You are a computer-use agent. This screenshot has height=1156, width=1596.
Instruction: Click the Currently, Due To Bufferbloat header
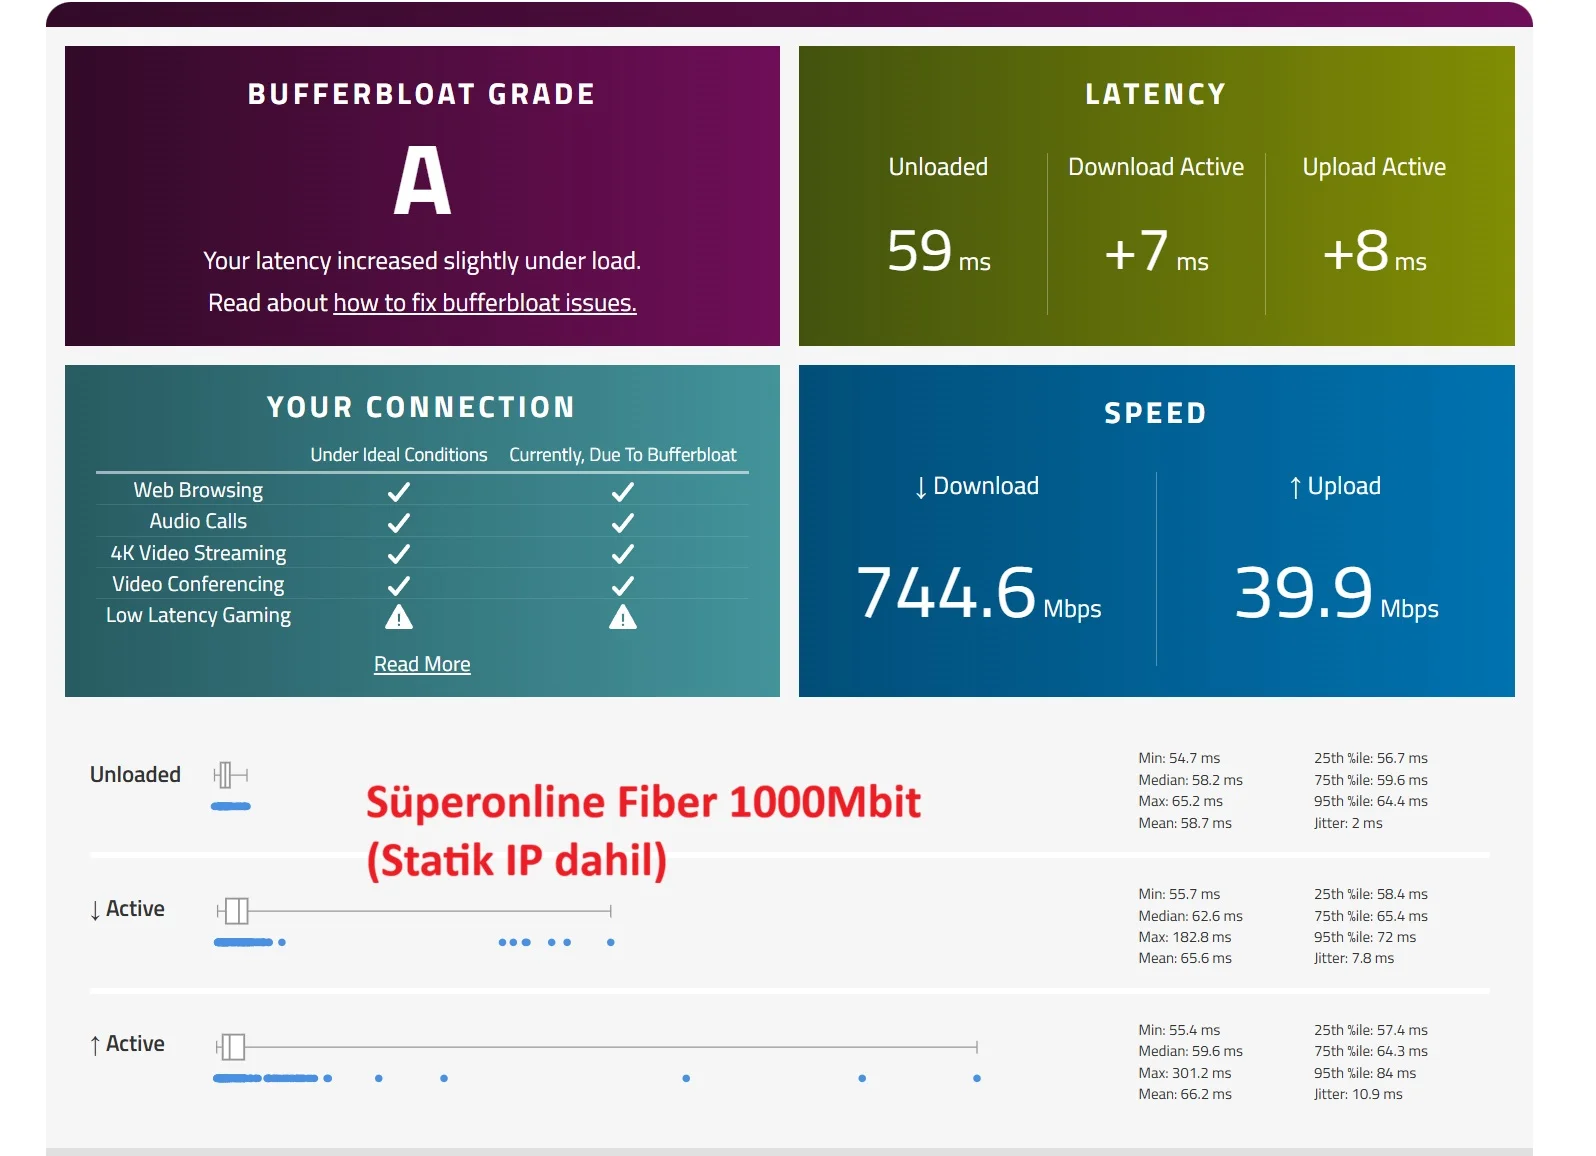[x=623, y=455]
